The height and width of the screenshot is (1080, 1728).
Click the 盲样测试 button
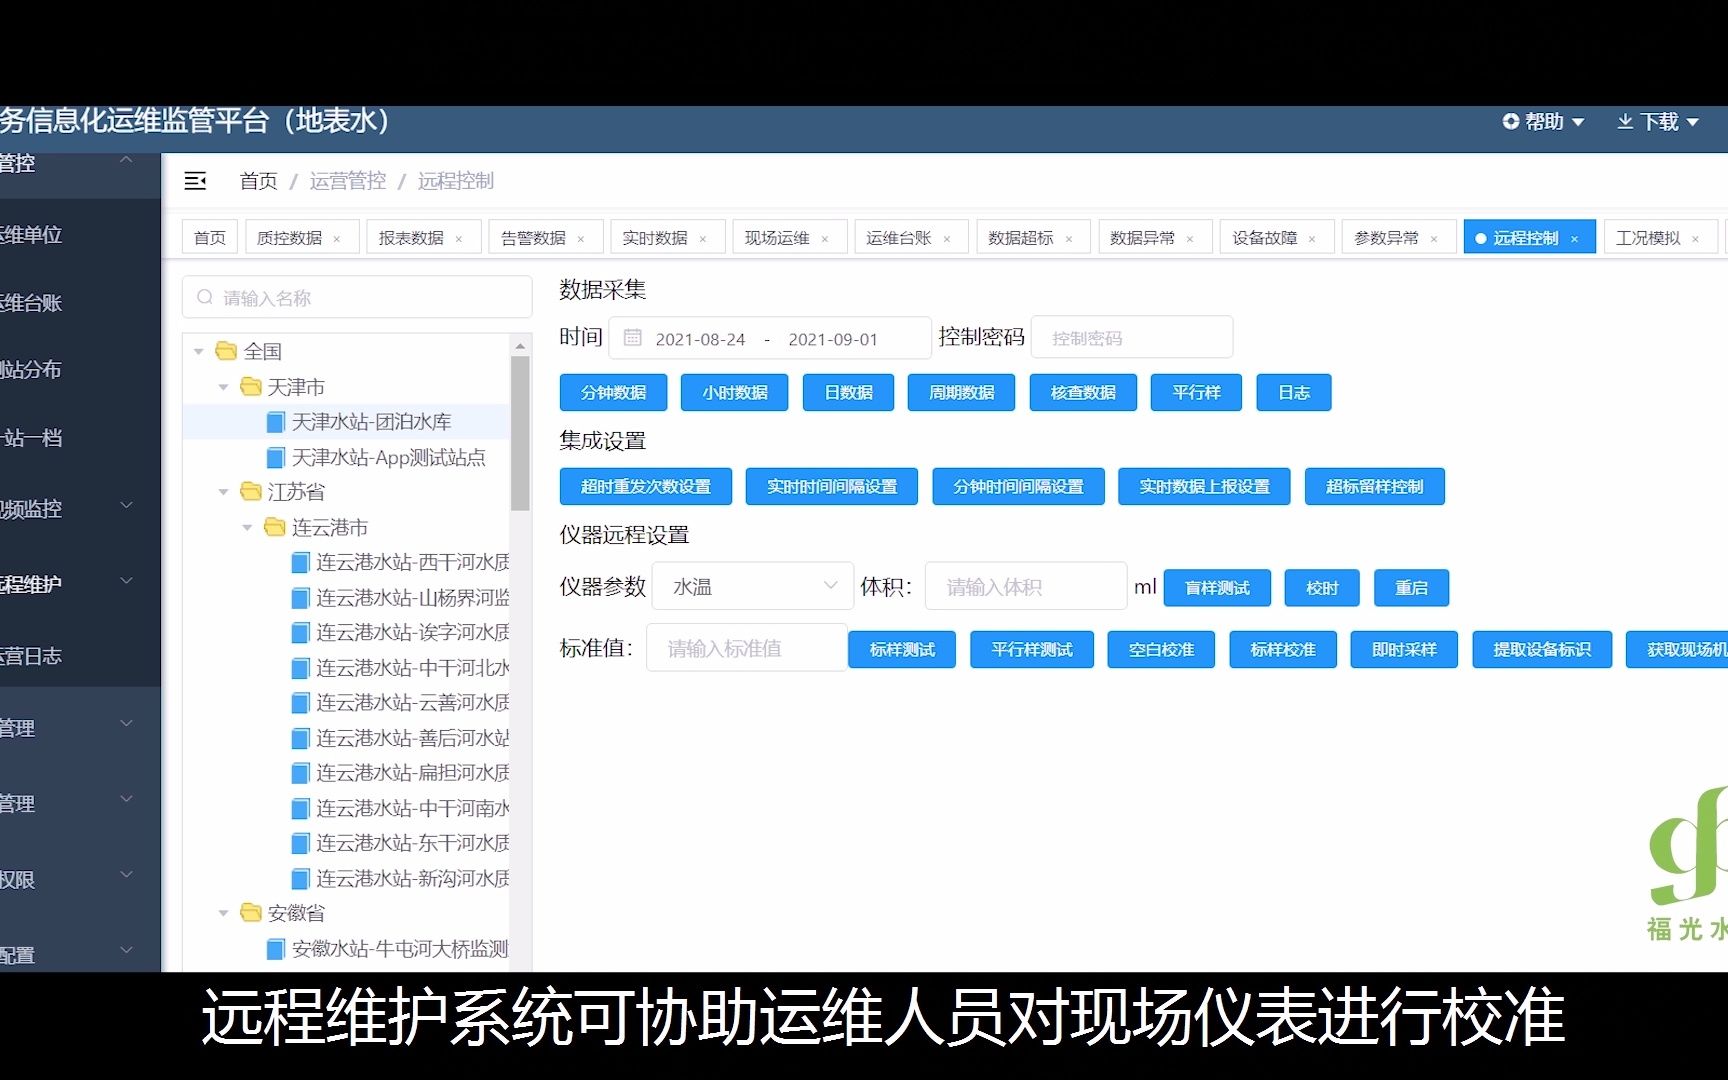(1217, 588)
